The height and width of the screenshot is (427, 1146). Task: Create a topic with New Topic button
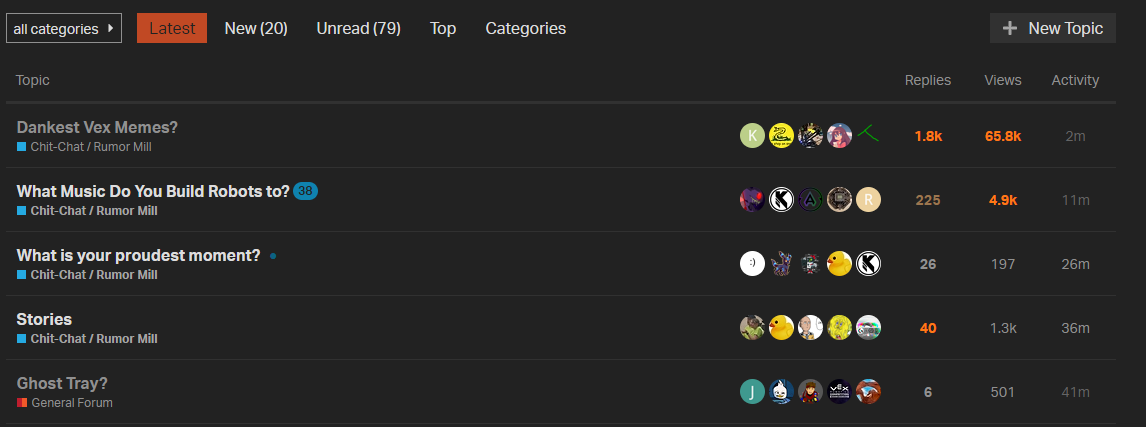pyautogui.click(x=1052, y=28)
